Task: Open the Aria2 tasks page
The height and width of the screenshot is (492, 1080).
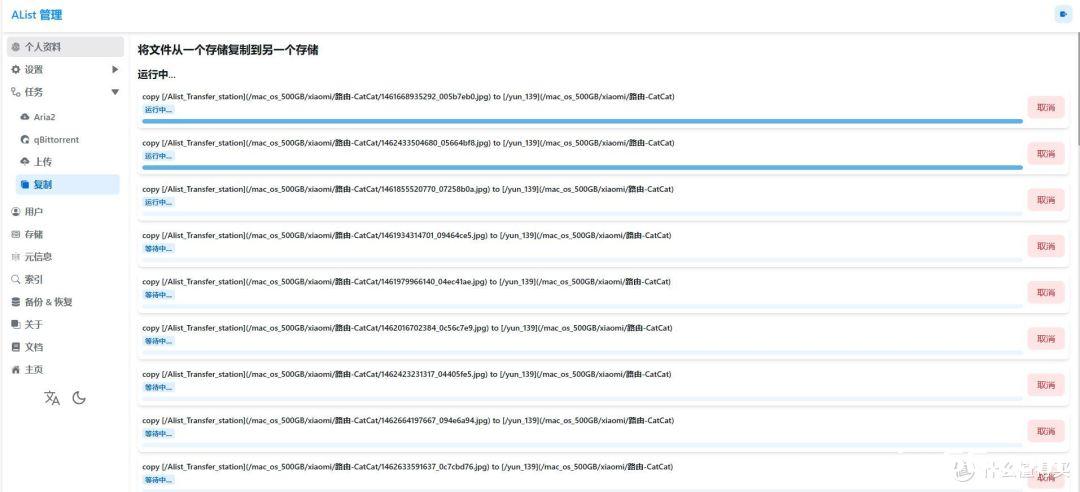Action: [x=44, y=117]
